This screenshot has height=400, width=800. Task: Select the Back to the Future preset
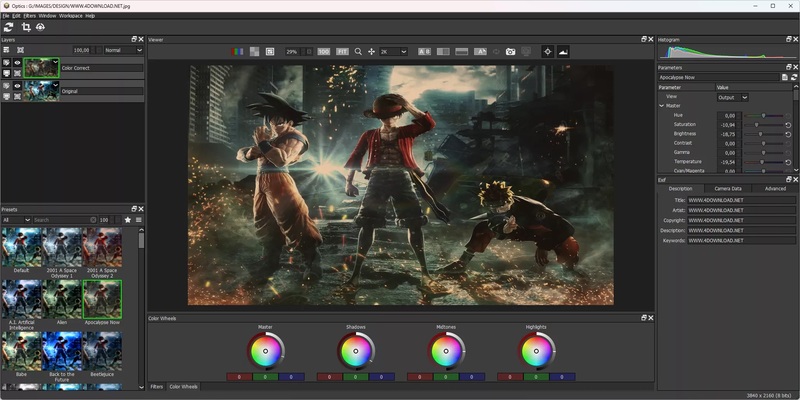pyautogui.click(x=62, y=351)
